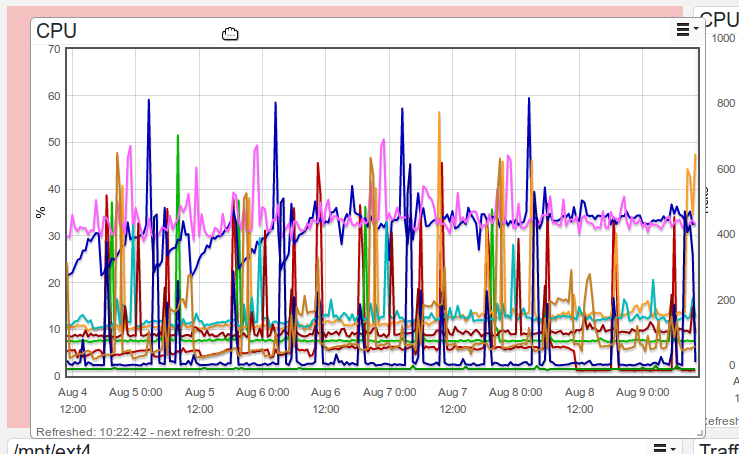Click the Aug 6 0:00 axis label

coord(263,392)
